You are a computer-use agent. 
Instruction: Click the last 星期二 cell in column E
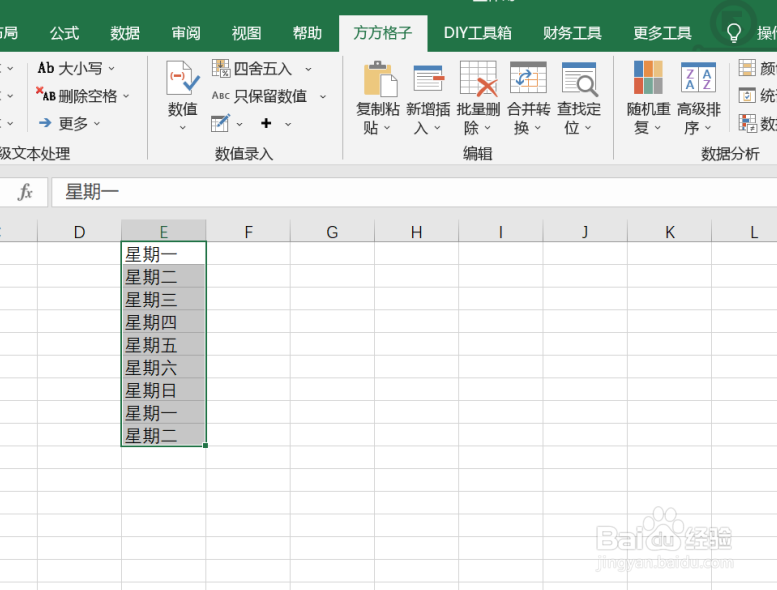(x=164, y=435)
